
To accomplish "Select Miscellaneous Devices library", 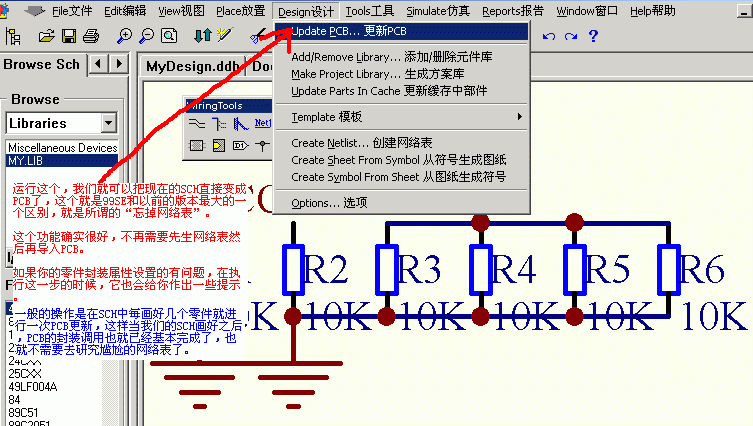I will click(62, 147).
